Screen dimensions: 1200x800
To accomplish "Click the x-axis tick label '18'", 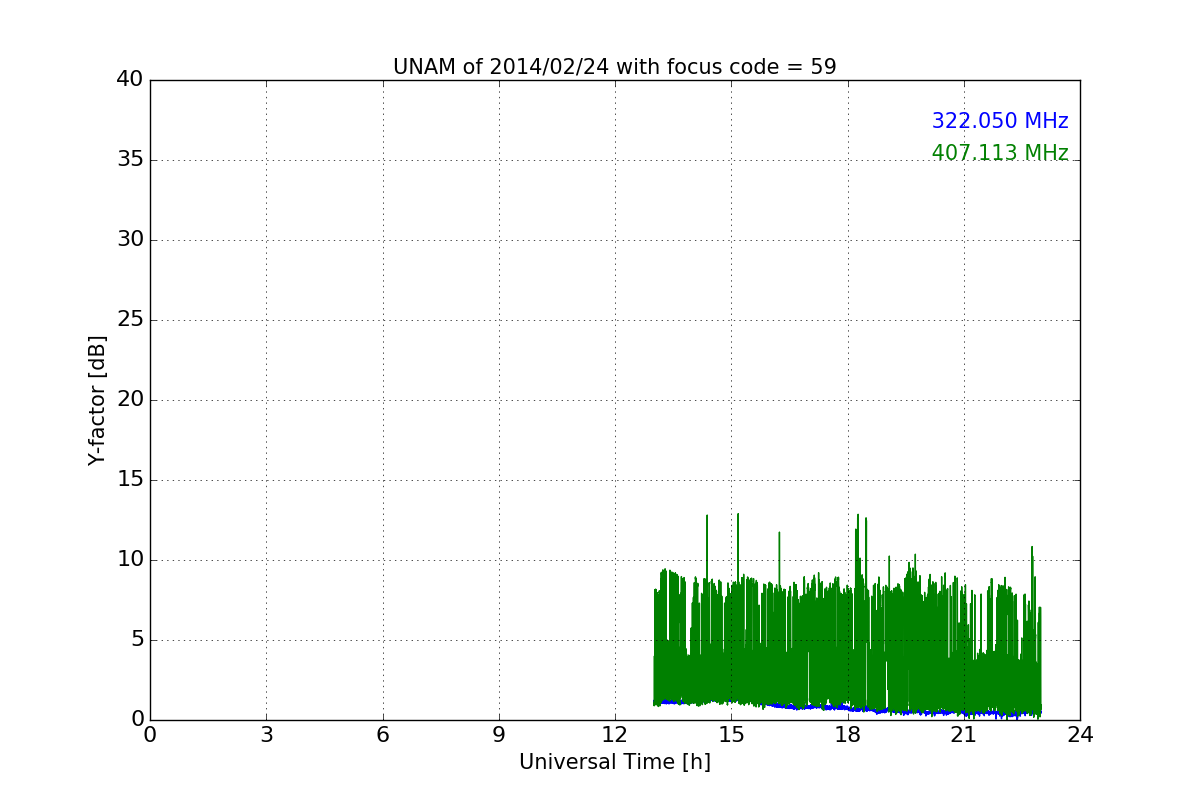I will coord(847,735).
